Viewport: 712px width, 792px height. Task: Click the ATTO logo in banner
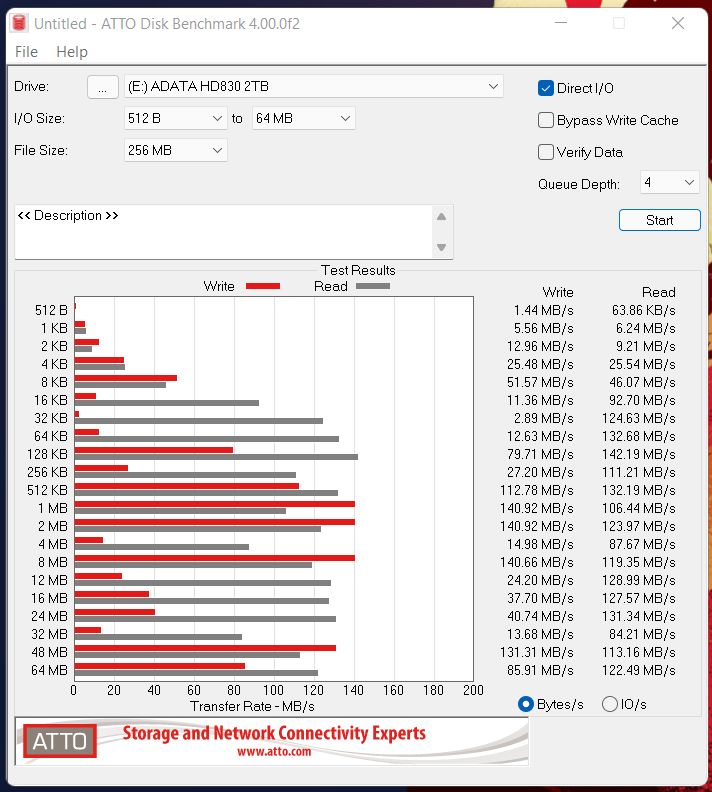coord(60,741)
